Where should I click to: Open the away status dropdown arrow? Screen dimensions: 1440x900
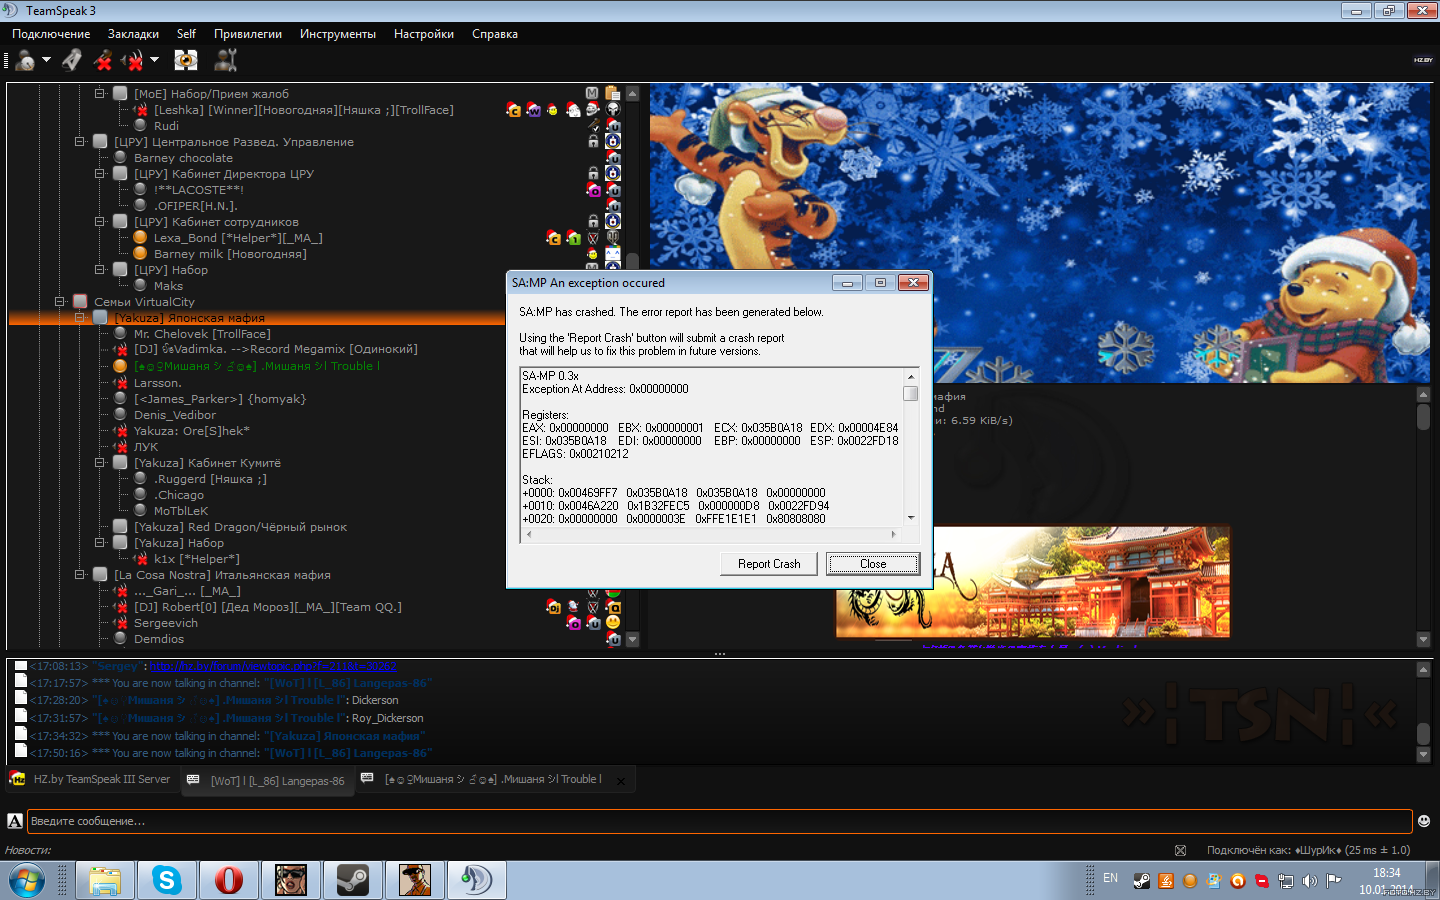tap(46, 60)
